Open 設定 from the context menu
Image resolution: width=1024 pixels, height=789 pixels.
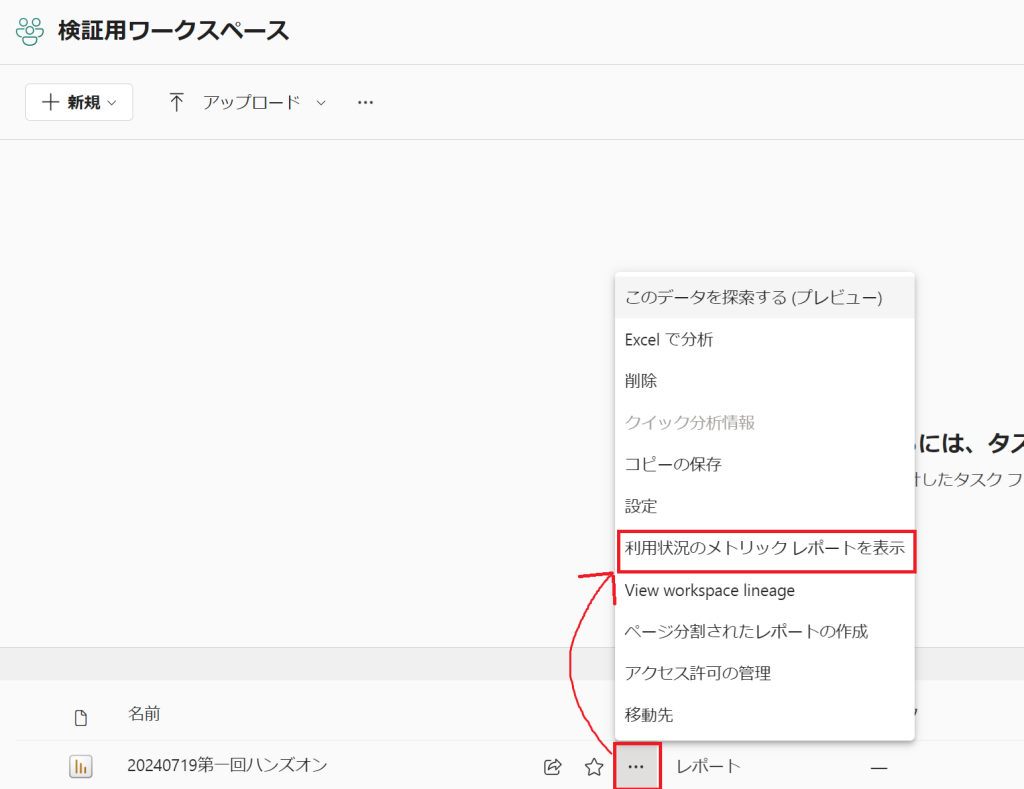(x=641, y=506)
